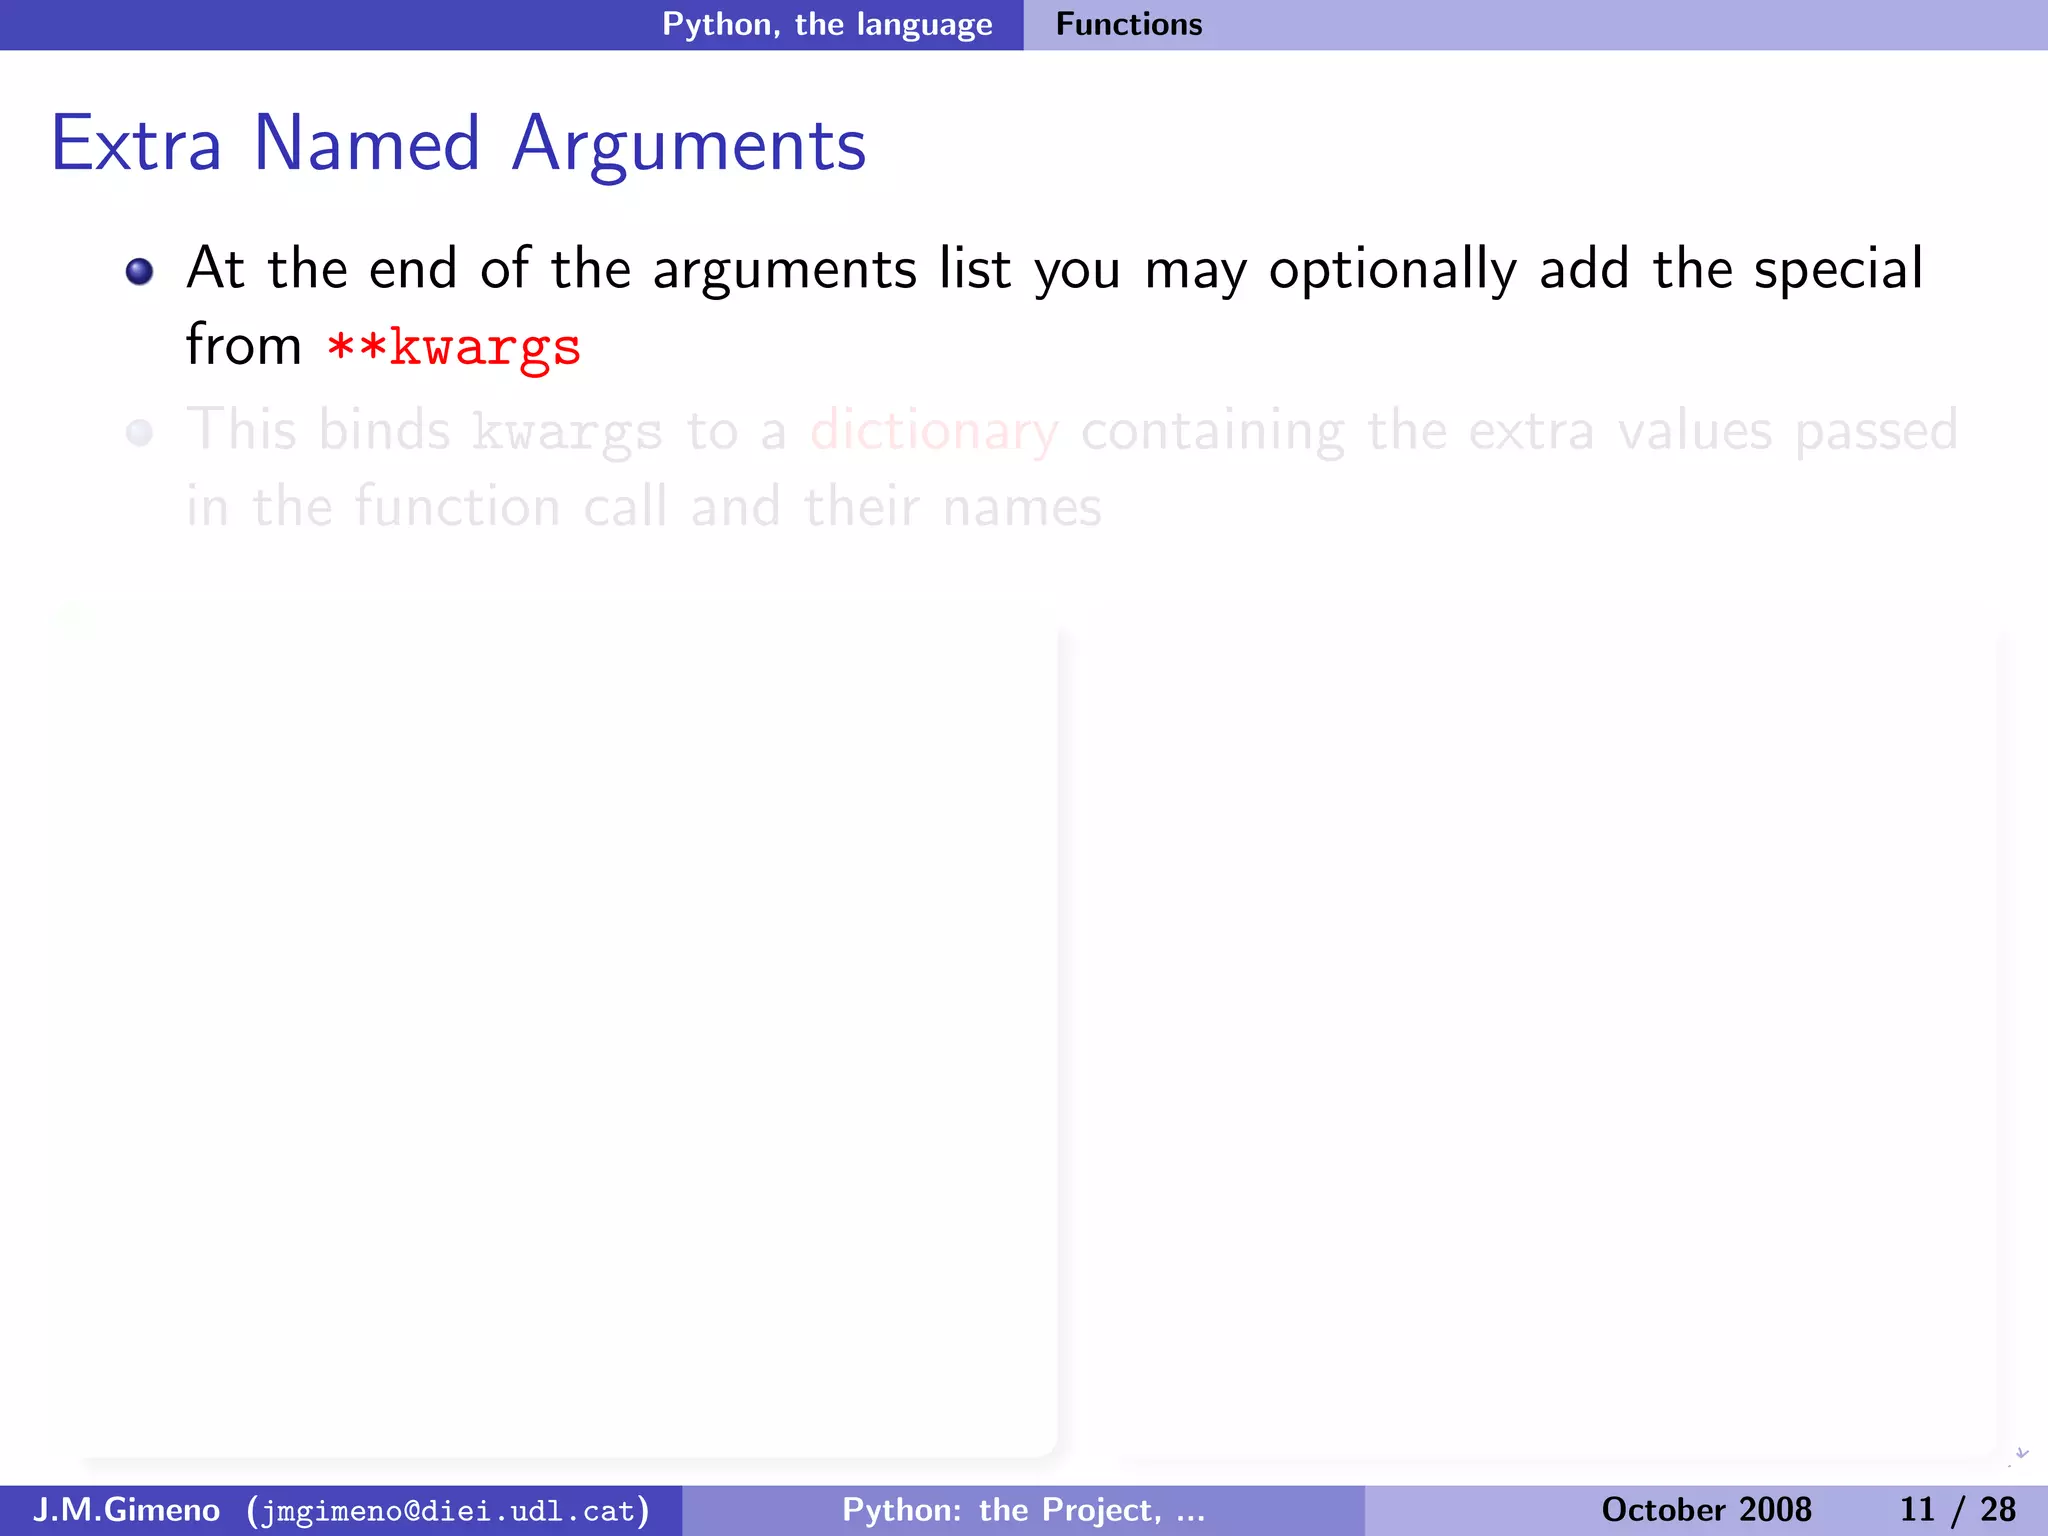Click the word 'from' before **kwargs
This screenshot has width=2048, height=1536.
tap(243, 345)
